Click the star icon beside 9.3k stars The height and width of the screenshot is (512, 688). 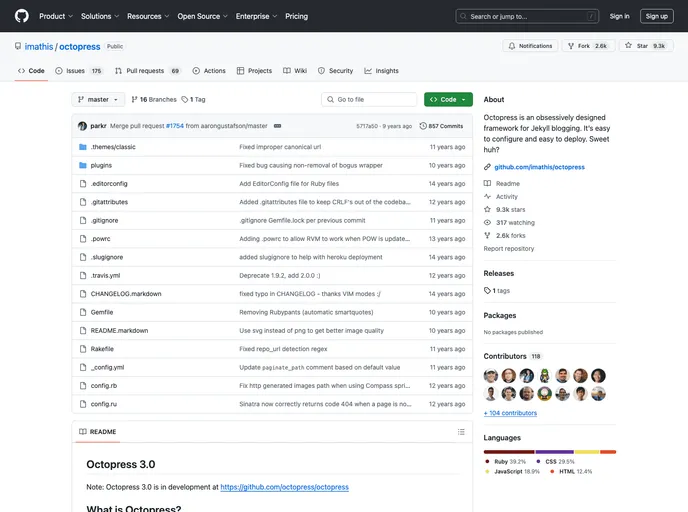tap(487, 210)
